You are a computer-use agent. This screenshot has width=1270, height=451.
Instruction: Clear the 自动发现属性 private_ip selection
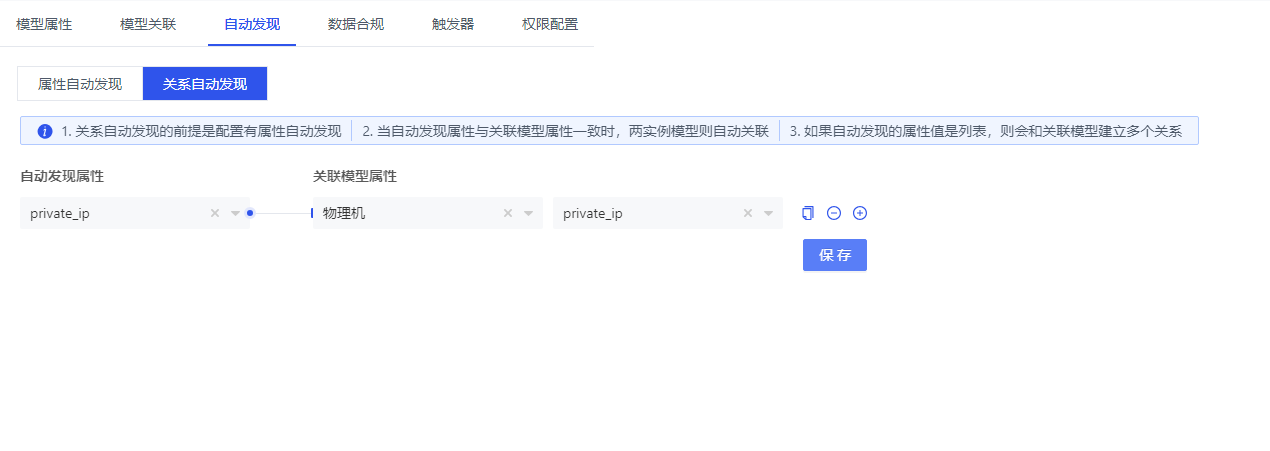215,213
